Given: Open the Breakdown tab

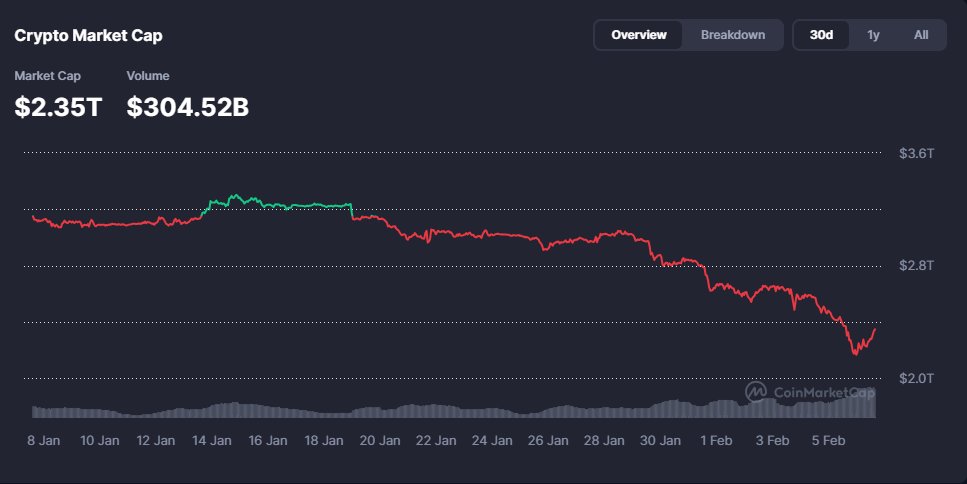Looking at the screenshot, I should click(732, 35).
